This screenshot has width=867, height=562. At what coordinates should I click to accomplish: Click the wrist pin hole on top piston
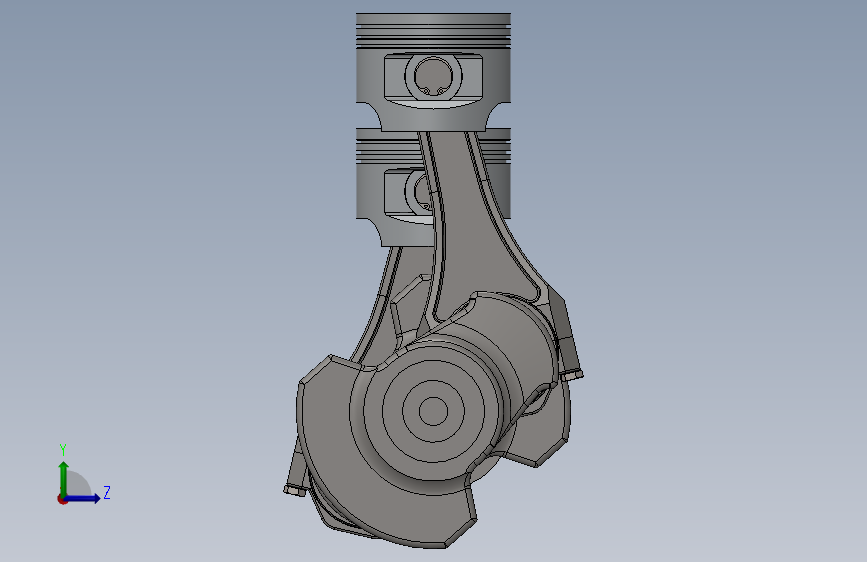[x=433, y=75]
